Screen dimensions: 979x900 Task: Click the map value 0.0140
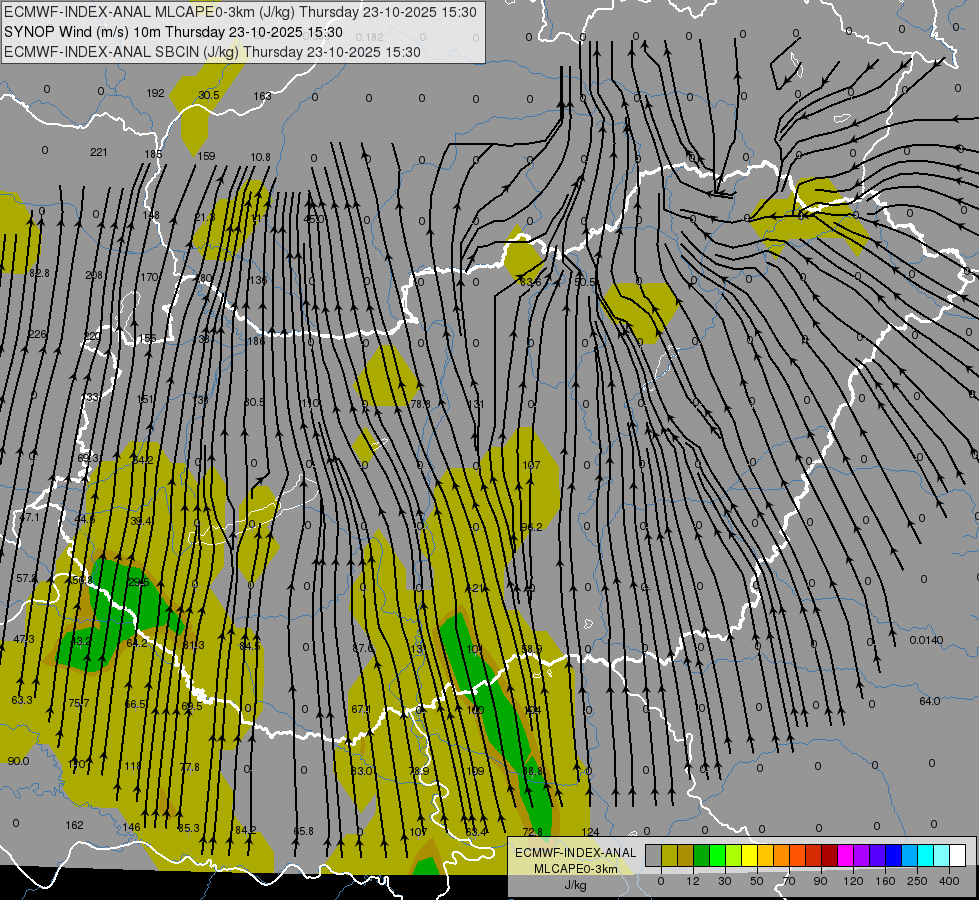click(x=926, y=640)
